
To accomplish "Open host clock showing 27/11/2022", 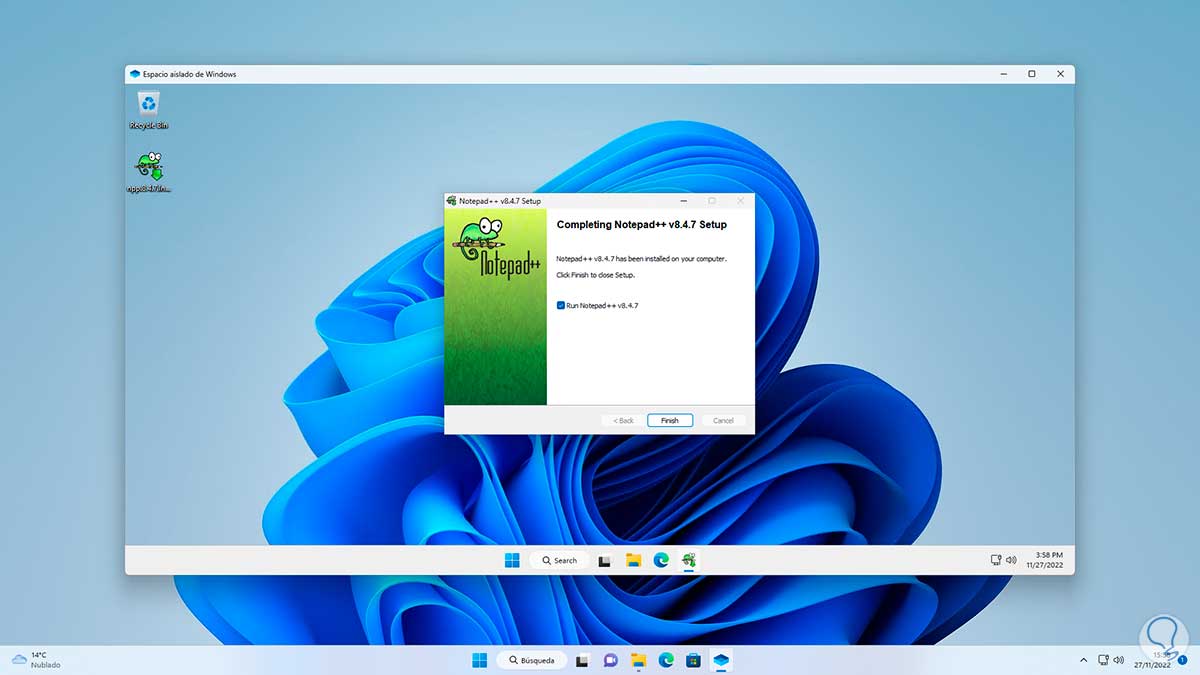I will pos(1152,660).
